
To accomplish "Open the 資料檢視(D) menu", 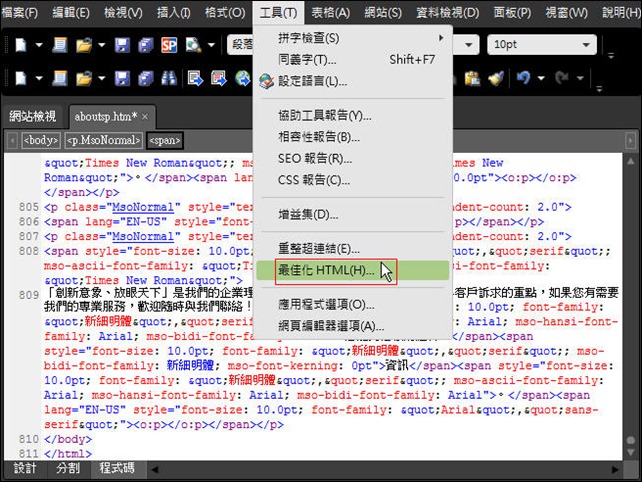I will [x=447, y=13].
